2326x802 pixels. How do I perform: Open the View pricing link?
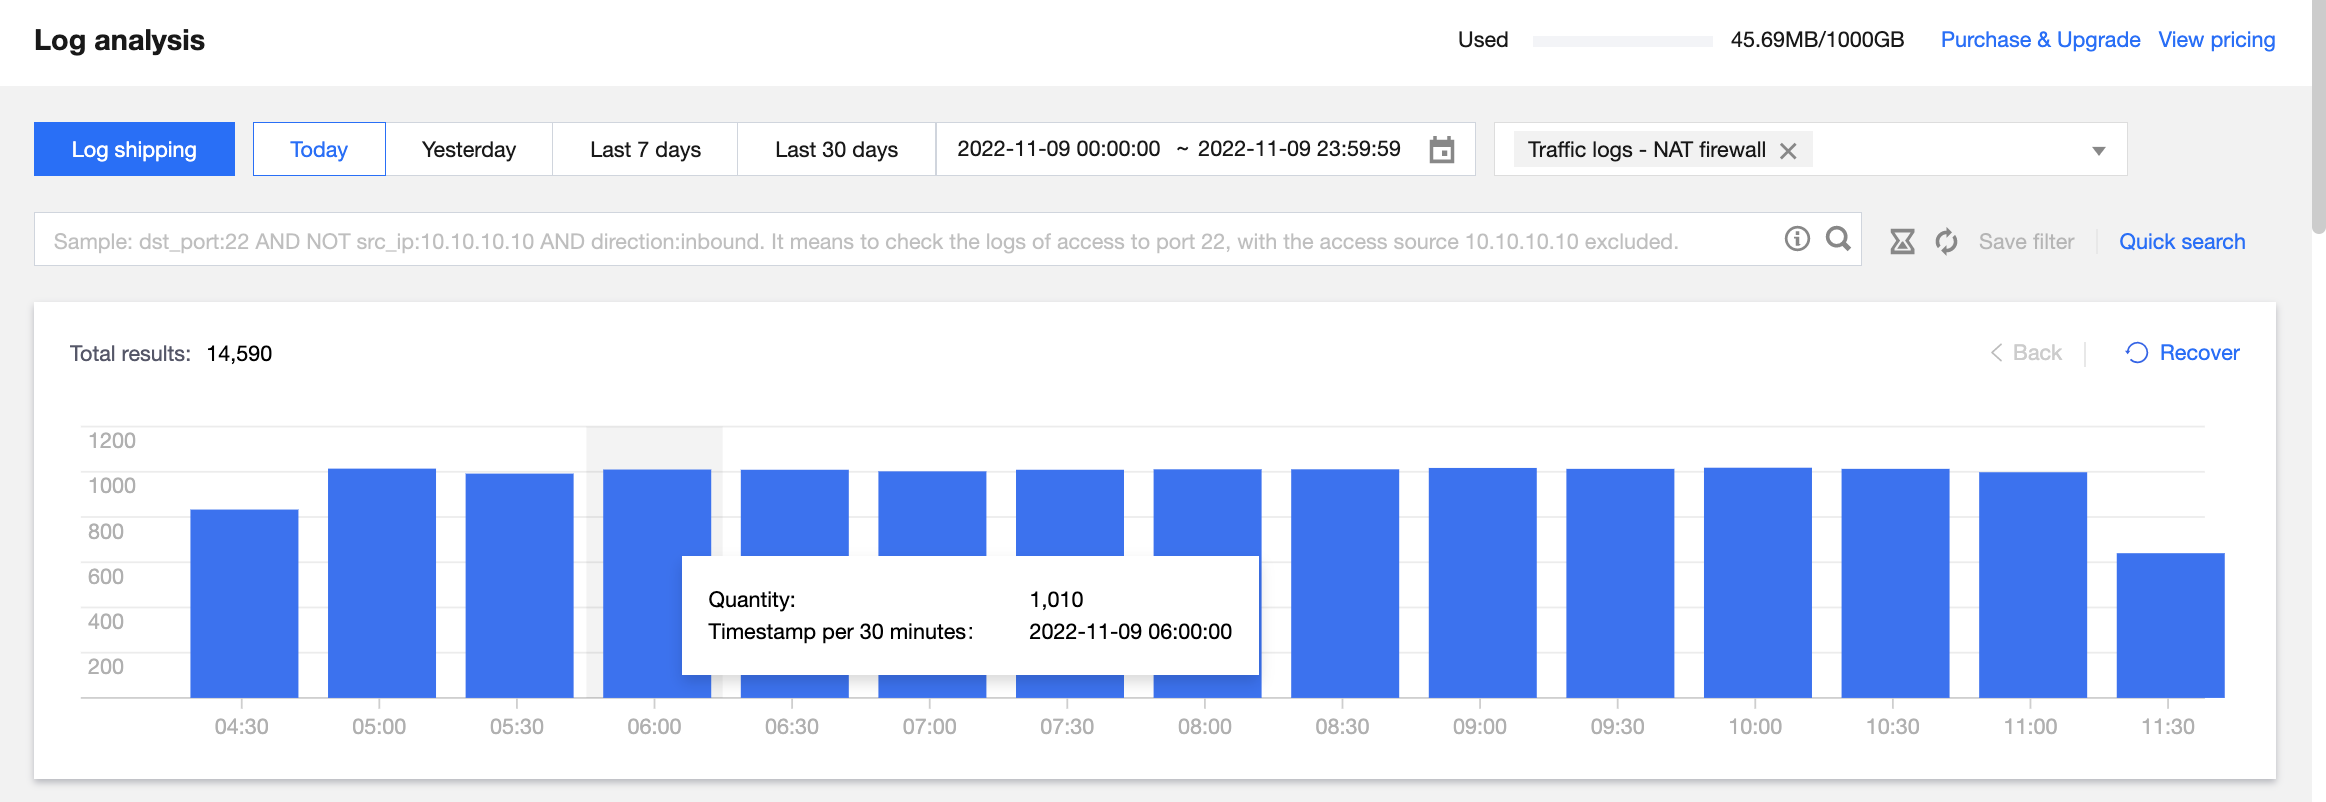tap(2216, 40)
